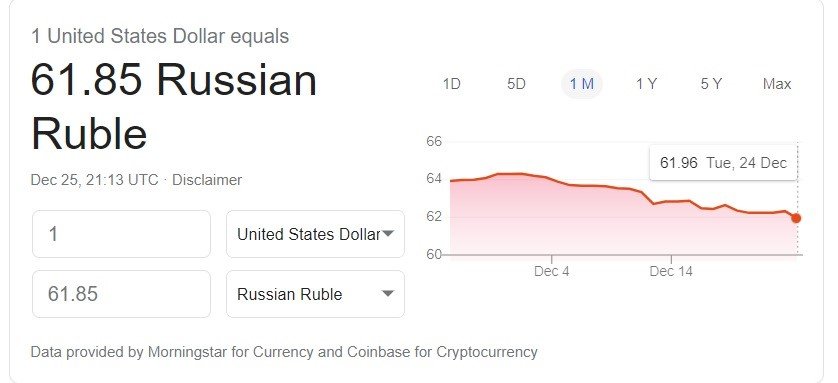Switch chart to 1 Y range
838x383 pixels.
tap(646, 84)
